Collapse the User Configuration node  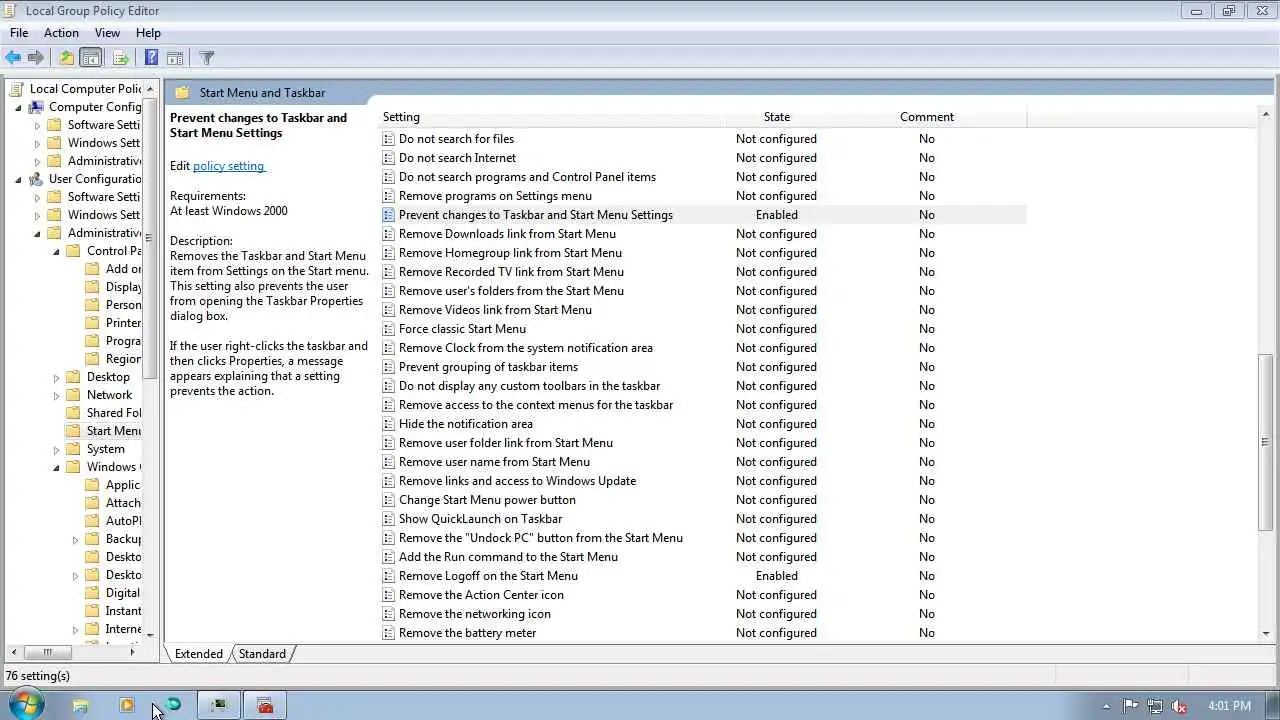coord(19,179)
